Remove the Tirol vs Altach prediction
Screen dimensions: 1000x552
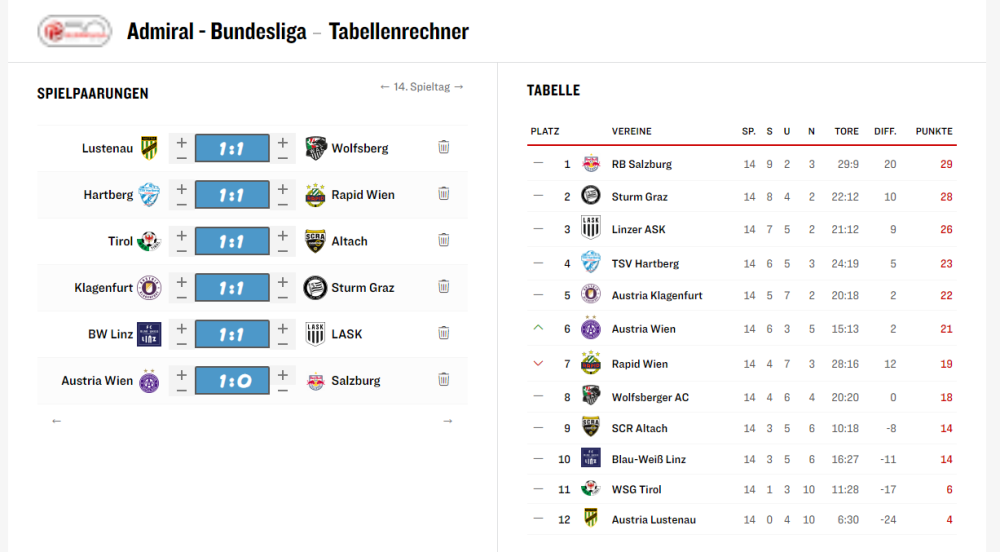[443, 240]
